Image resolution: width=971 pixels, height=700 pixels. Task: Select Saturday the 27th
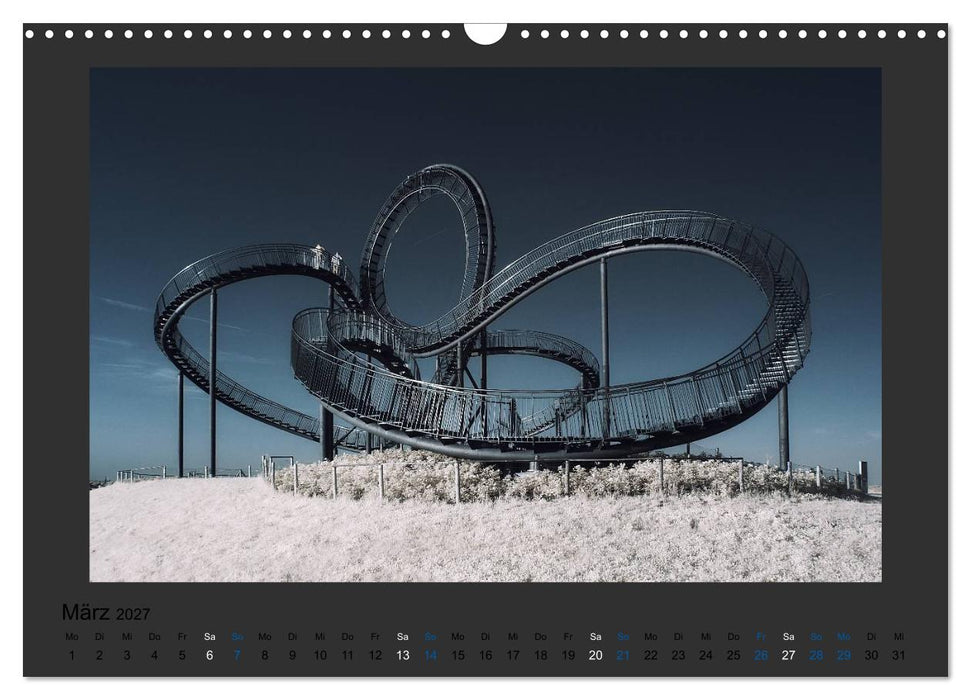click(788, 655)
